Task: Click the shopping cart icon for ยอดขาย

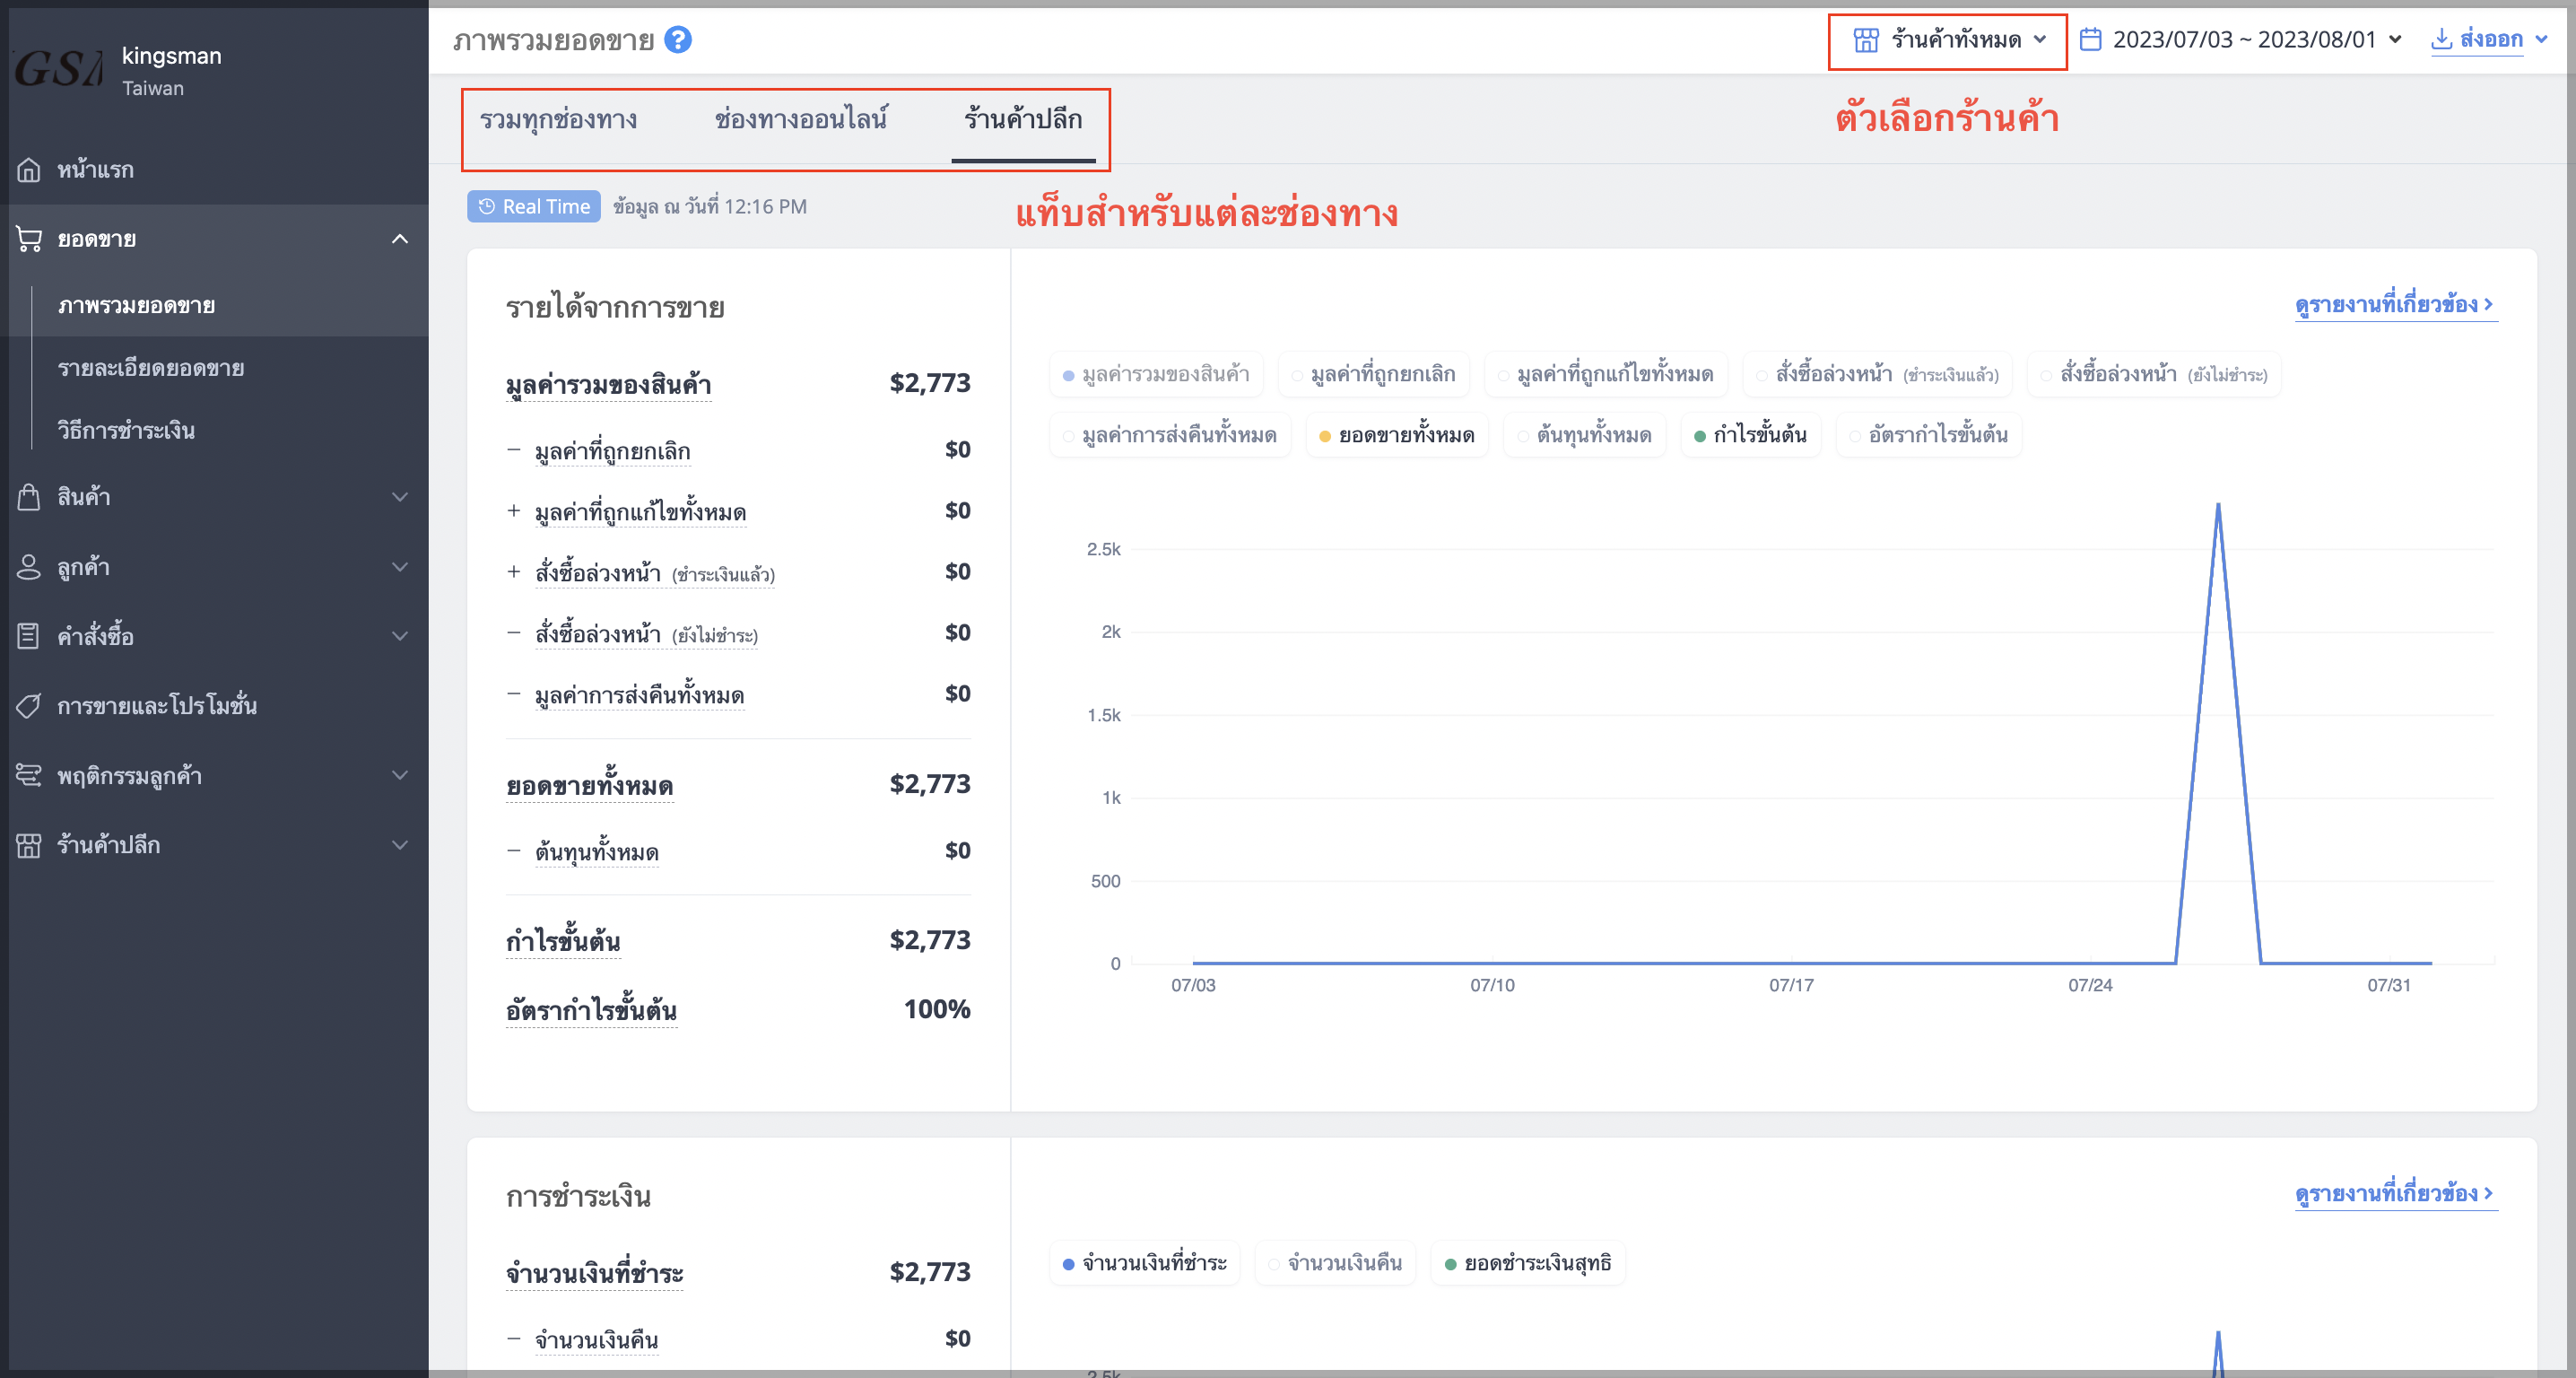Action: point(29,239)
